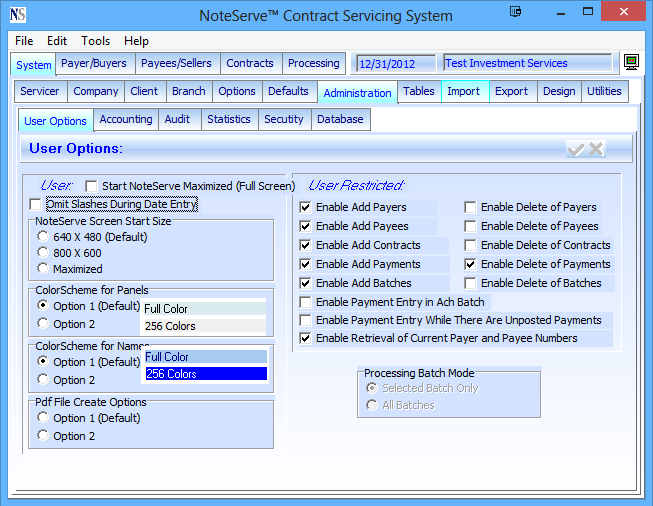653x506 pixels.
Task: Toggle Omit Slashes During Date Entry
Action: click(x=37, y=204)
